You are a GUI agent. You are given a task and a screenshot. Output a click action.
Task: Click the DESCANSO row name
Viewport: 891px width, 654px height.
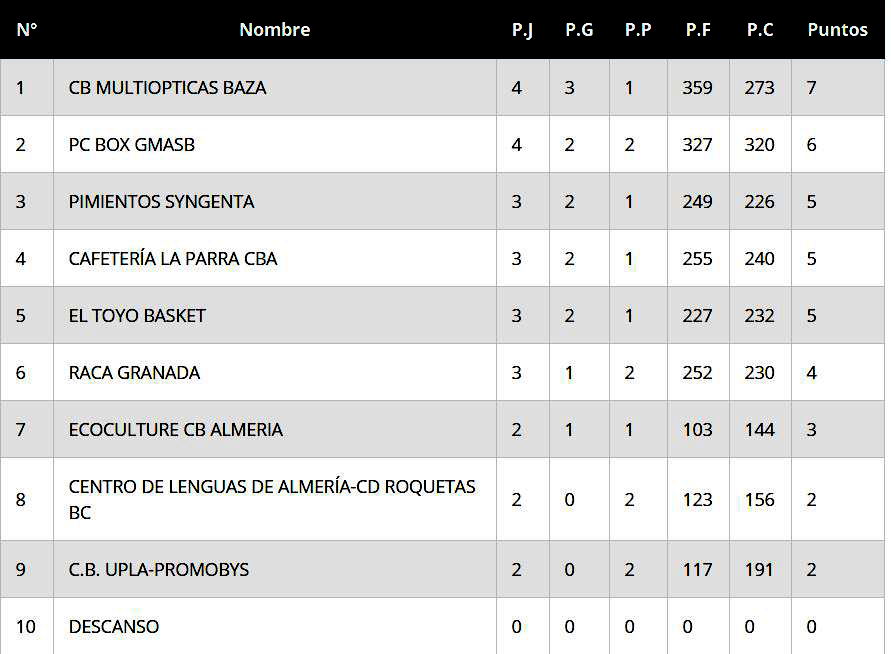[x=114, y=627]
